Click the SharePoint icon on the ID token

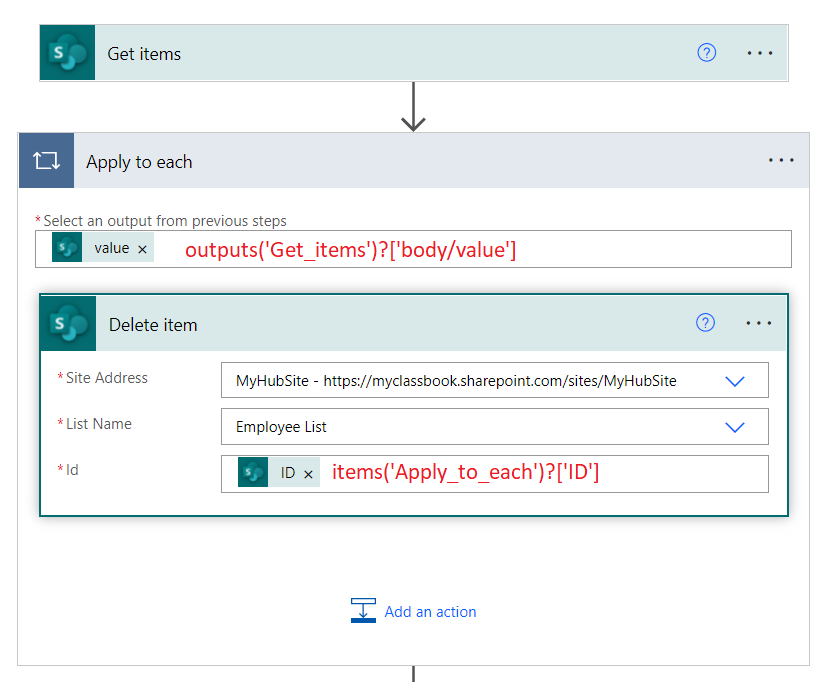[252, 473]
